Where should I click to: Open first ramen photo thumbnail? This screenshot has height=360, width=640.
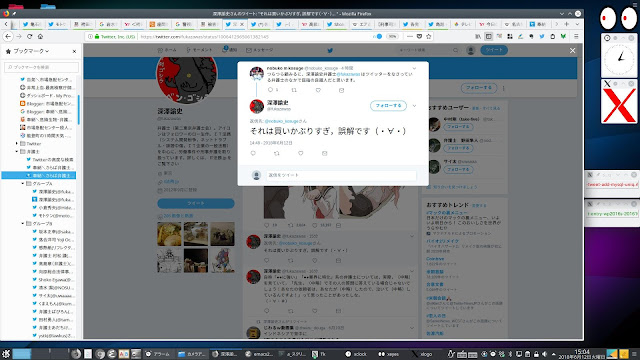pyautogui.click(x=169, y=234)
